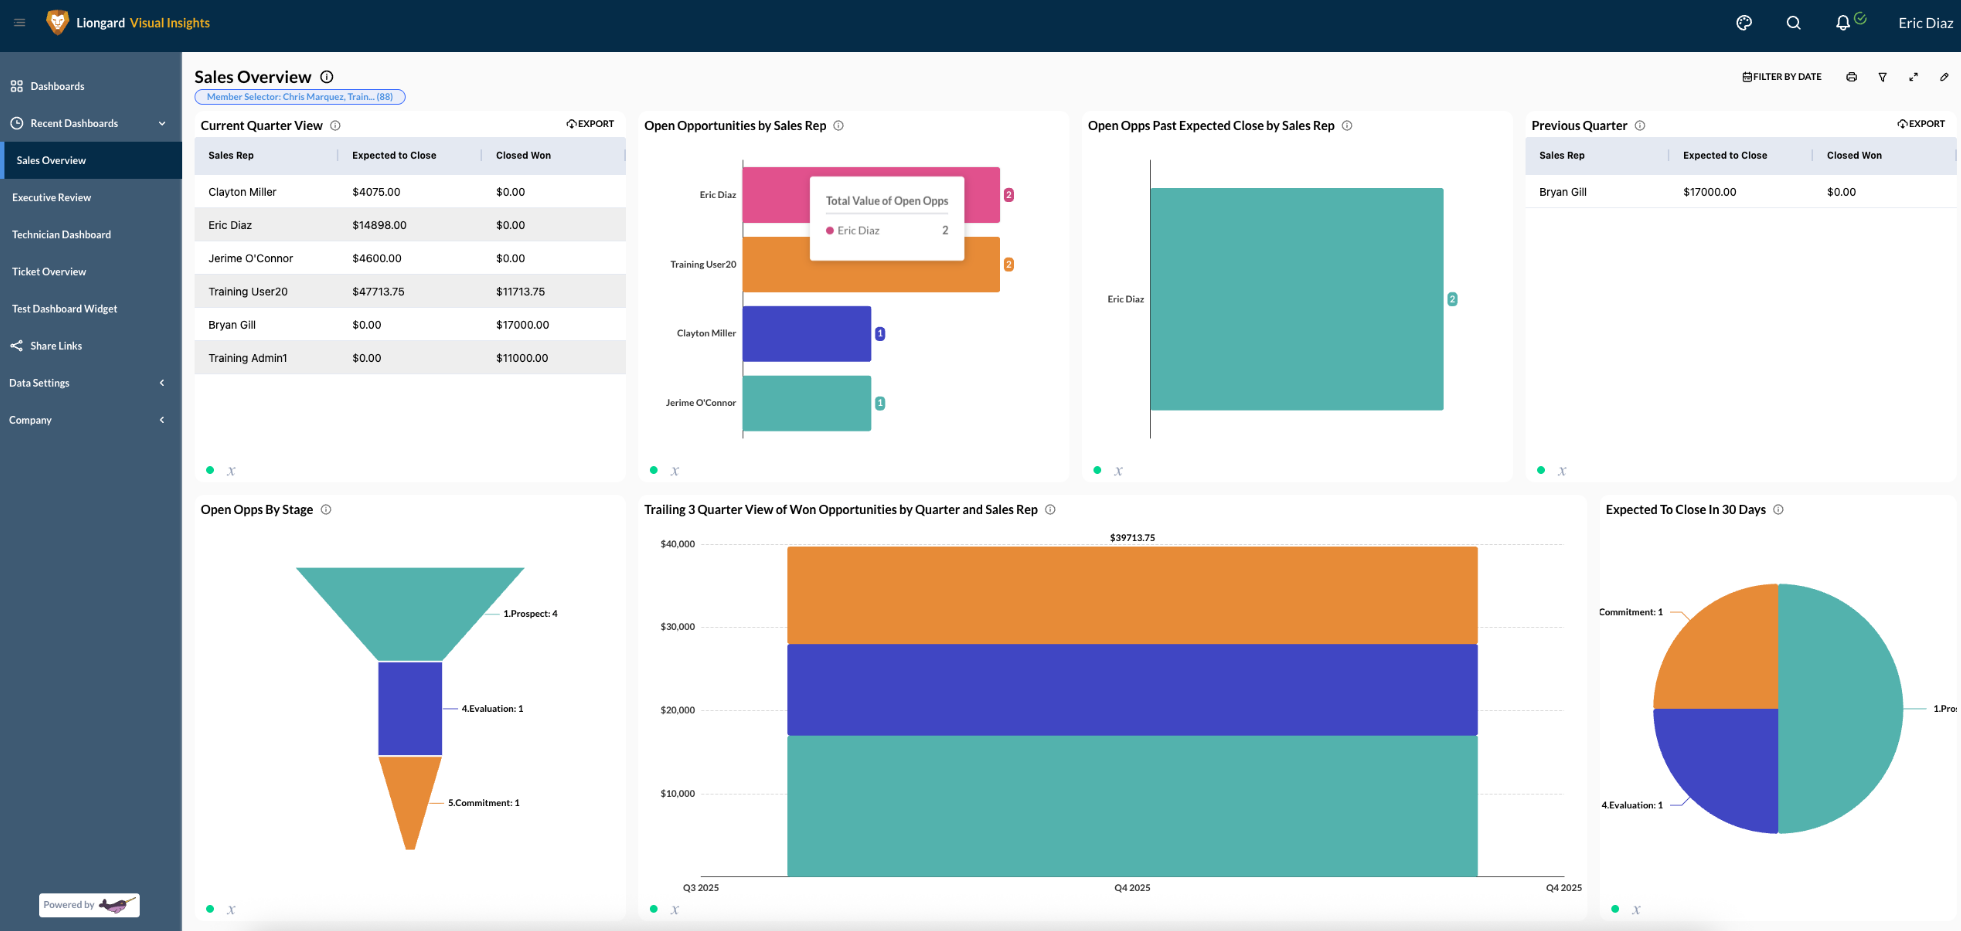The width and height of the screenshot is (1961, 931).
Task: Open Previous Quarter info icon
Action: pos(1640,126)
